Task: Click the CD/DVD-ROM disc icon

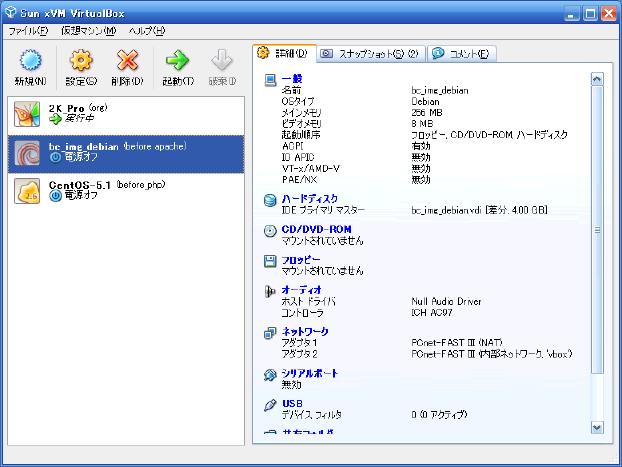Action: [270, 231]
